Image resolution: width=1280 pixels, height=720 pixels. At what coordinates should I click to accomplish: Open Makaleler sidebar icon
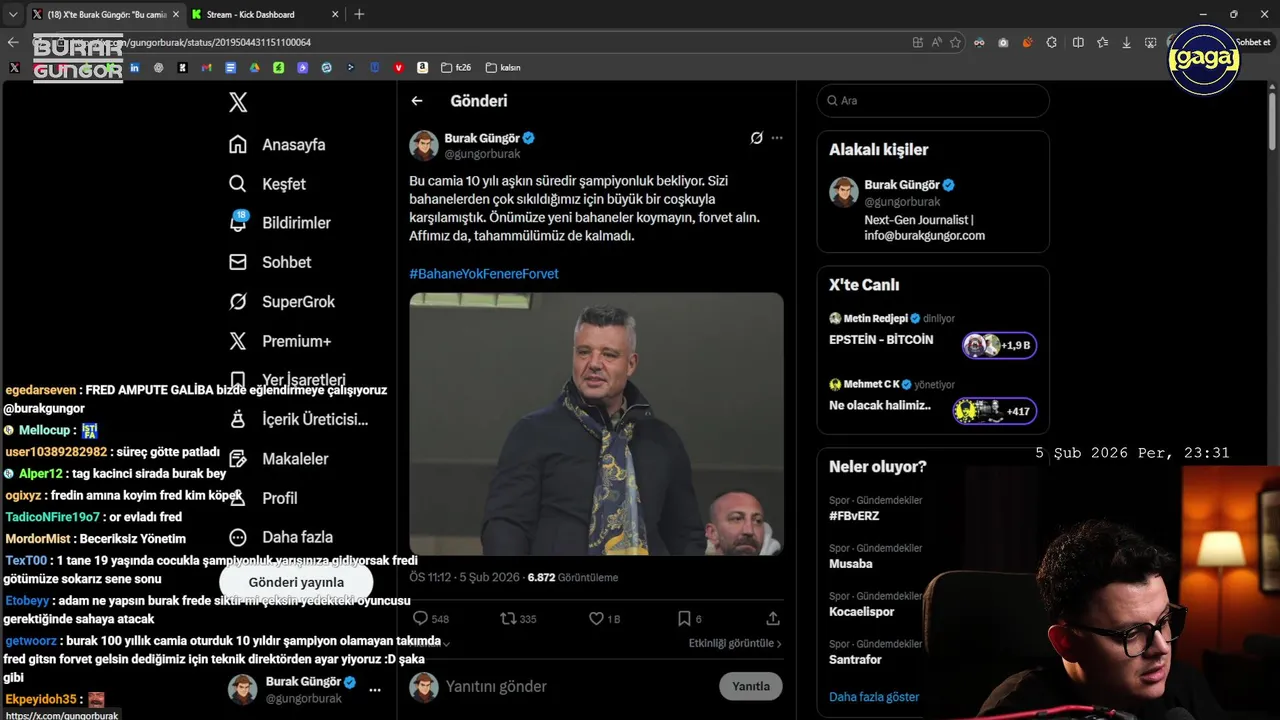[238, 458]
